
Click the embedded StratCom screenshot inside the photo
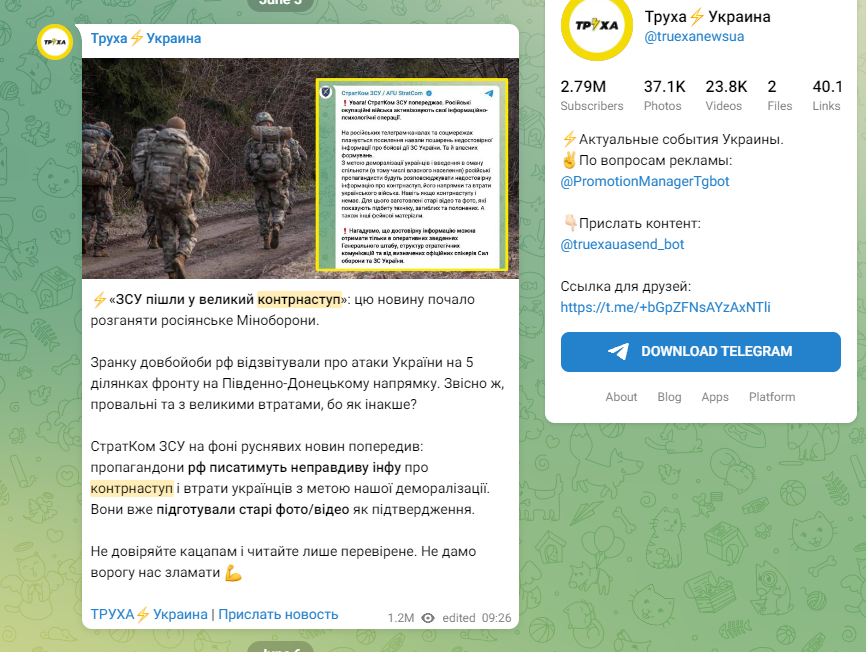pos(412,174)
